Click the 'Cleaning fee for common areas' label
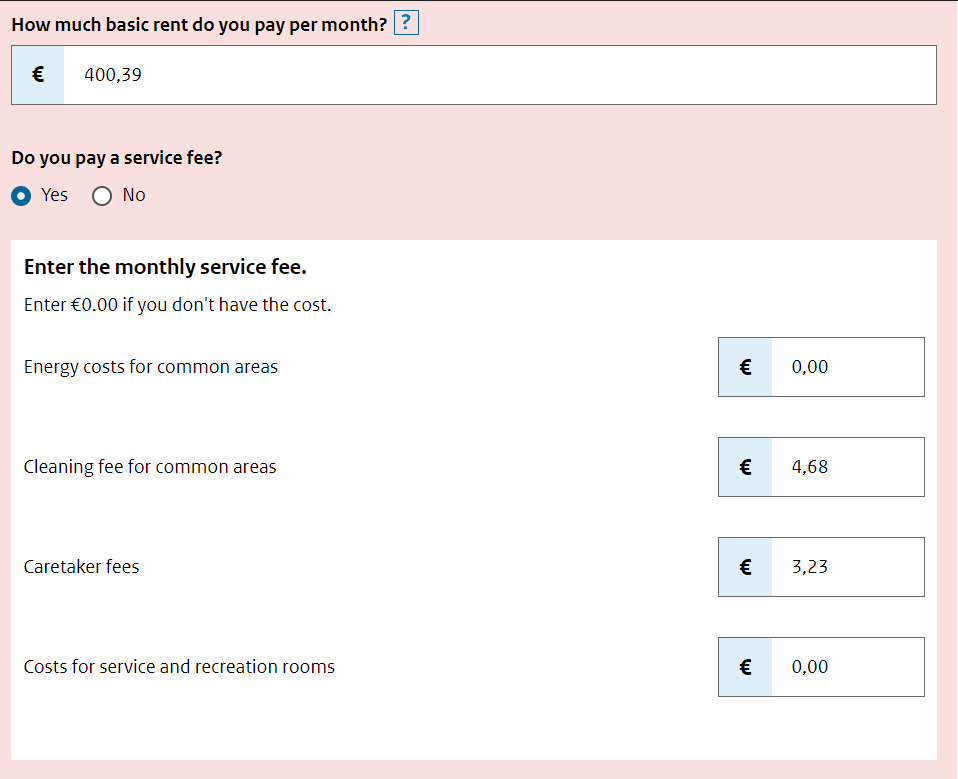 tap(150, 467)
